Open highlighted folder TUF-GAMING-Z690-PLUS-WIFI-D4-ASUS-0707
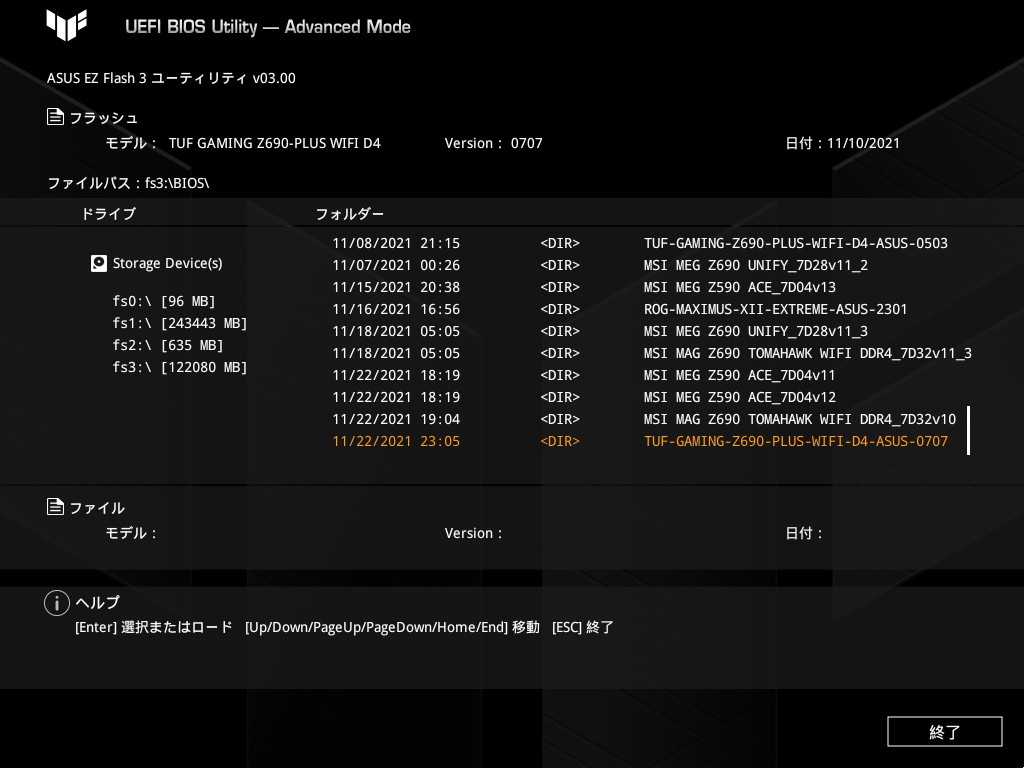1024x768 pixels. [795, 441]
